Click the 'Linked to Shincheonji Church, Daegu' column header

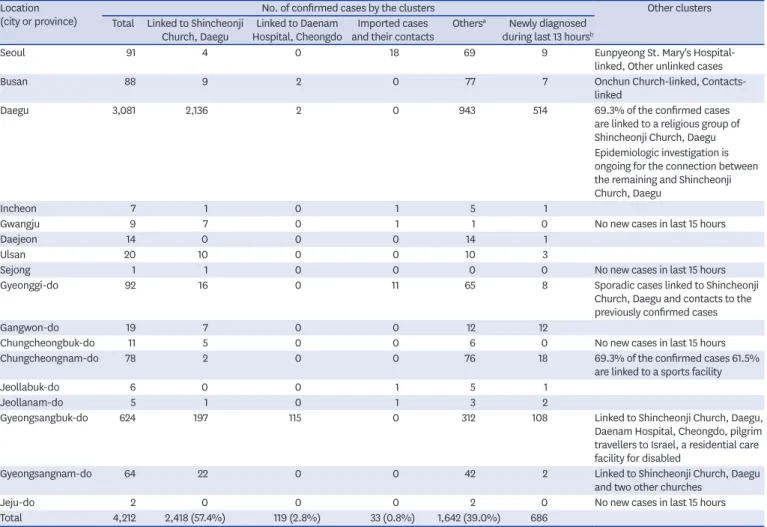[x=195, y=30]
